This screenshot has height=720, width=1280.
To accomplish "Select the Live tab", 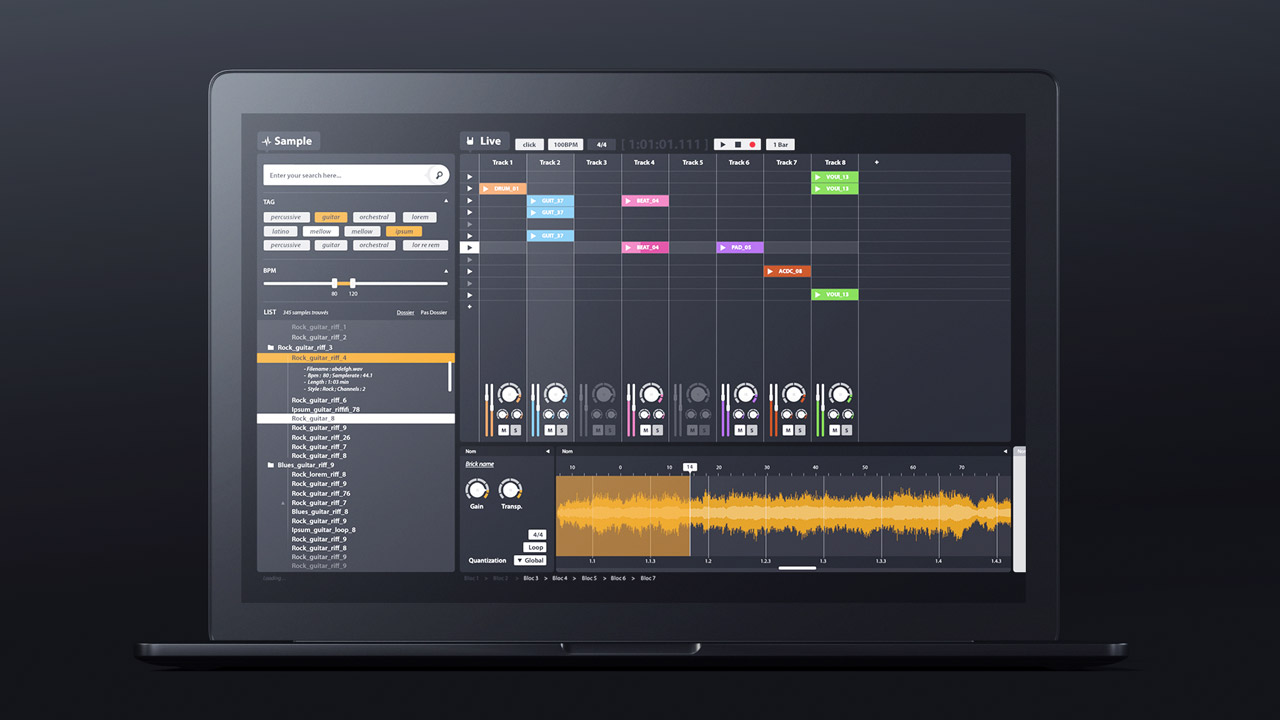I will coord(484,141).
